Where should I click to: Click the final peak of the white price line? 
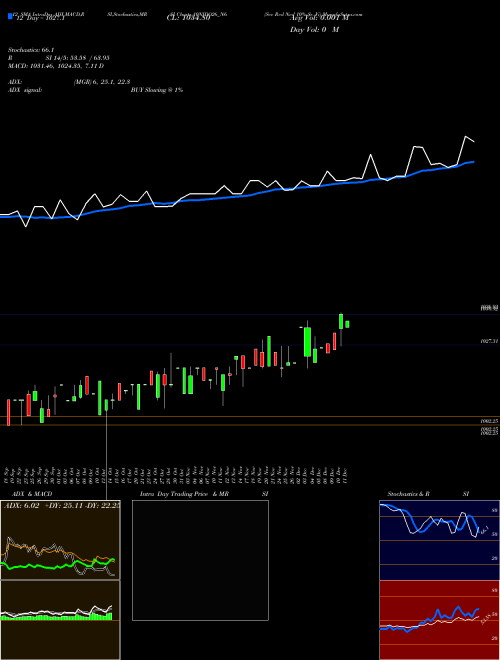pos(465,136)
